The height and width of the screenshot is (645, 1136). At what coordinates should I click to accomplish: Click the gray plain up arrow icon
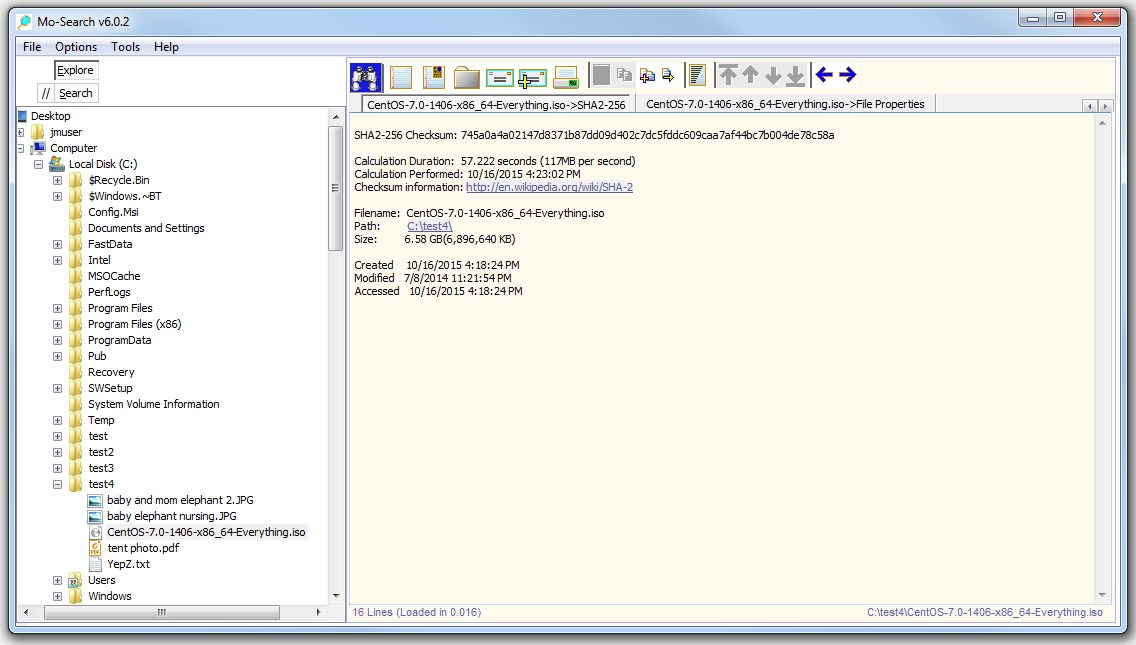[751, 75]
